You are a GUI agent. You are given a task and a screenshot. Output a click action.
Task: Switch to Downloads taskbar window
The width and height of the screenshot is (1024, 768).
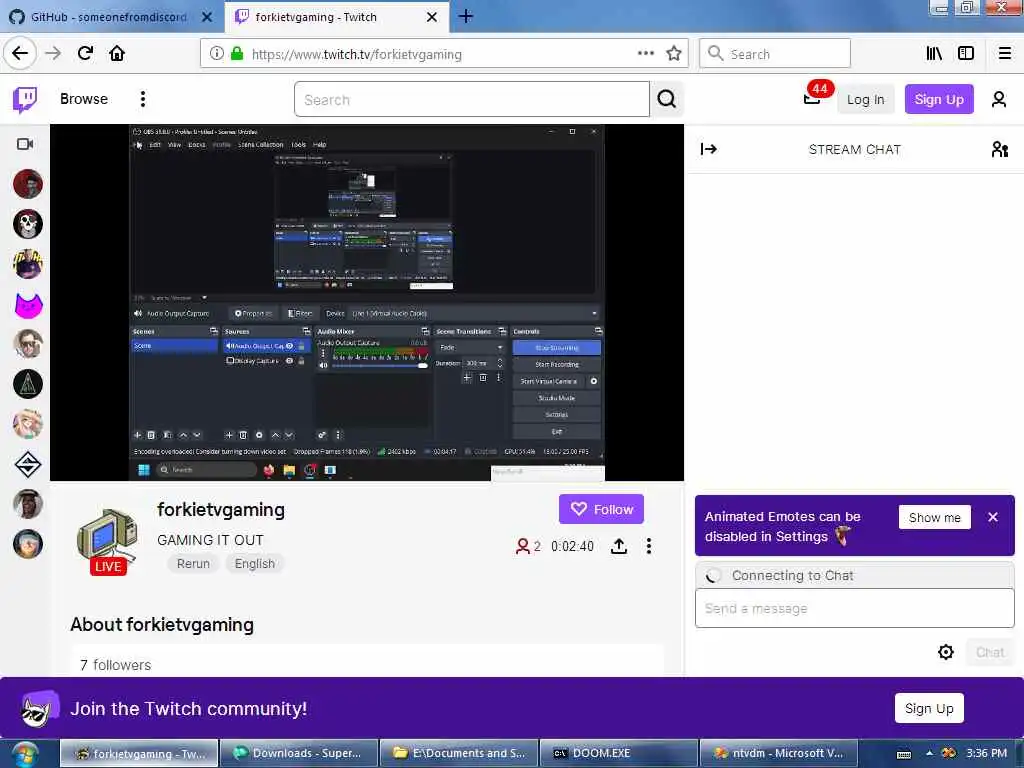pyautogui.click(x=299, y=754)
